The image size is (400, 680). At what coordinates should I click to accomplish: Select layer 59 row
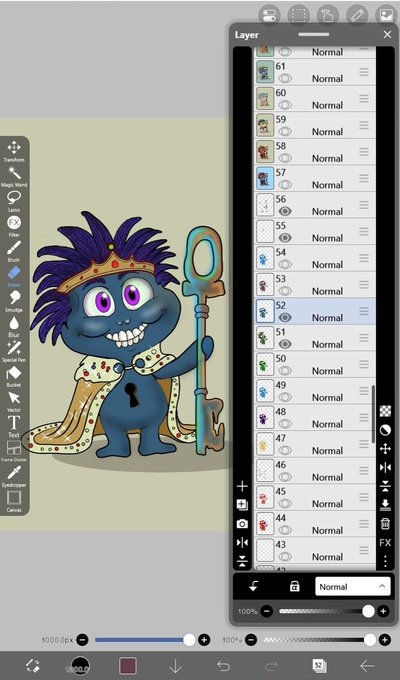click(x=315, y=125)
